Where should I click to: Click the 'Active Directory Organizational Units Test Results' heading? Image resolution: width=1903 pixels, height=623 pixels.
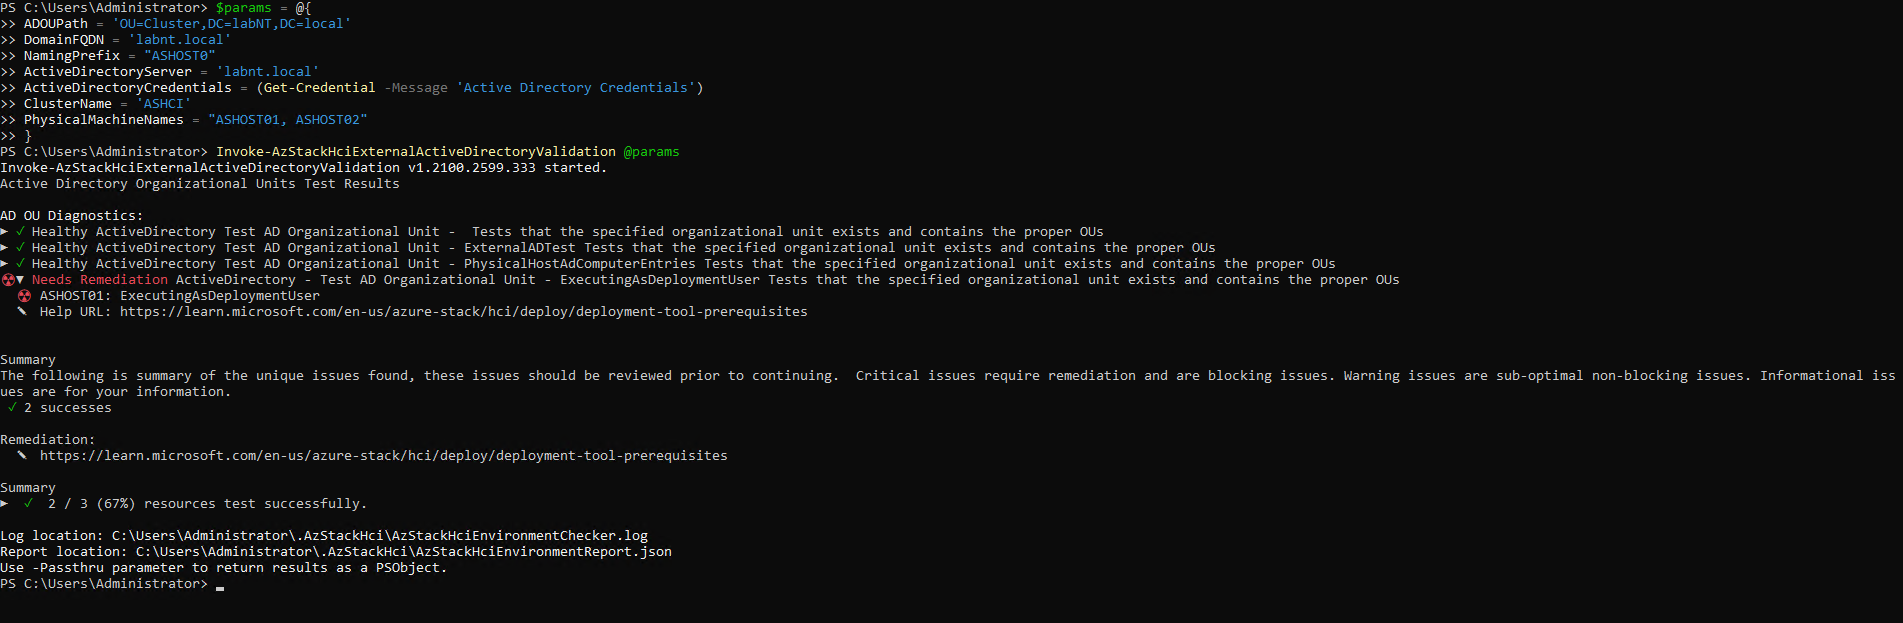200,183
